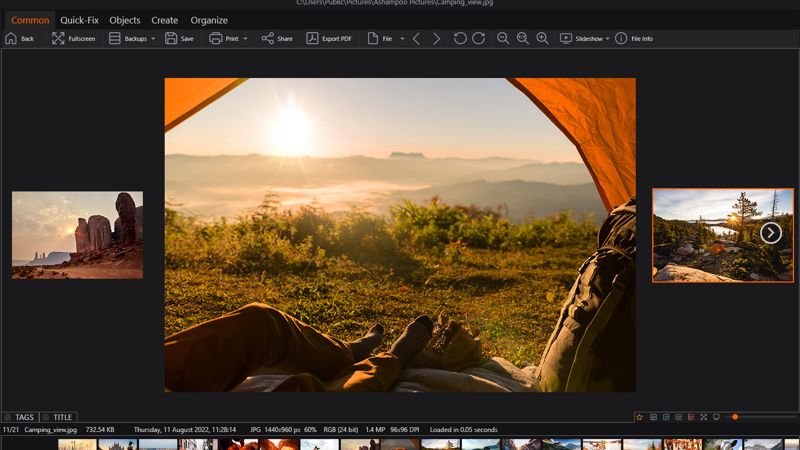Expand the Backups dropdown arrow

tap(153, 39)
